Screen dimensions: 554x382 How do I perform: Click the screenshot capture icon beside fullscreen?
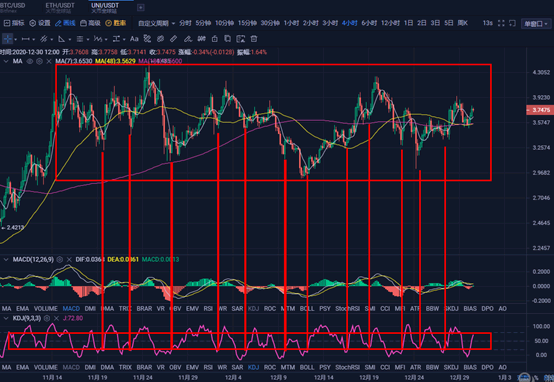[x=512, y=23]
